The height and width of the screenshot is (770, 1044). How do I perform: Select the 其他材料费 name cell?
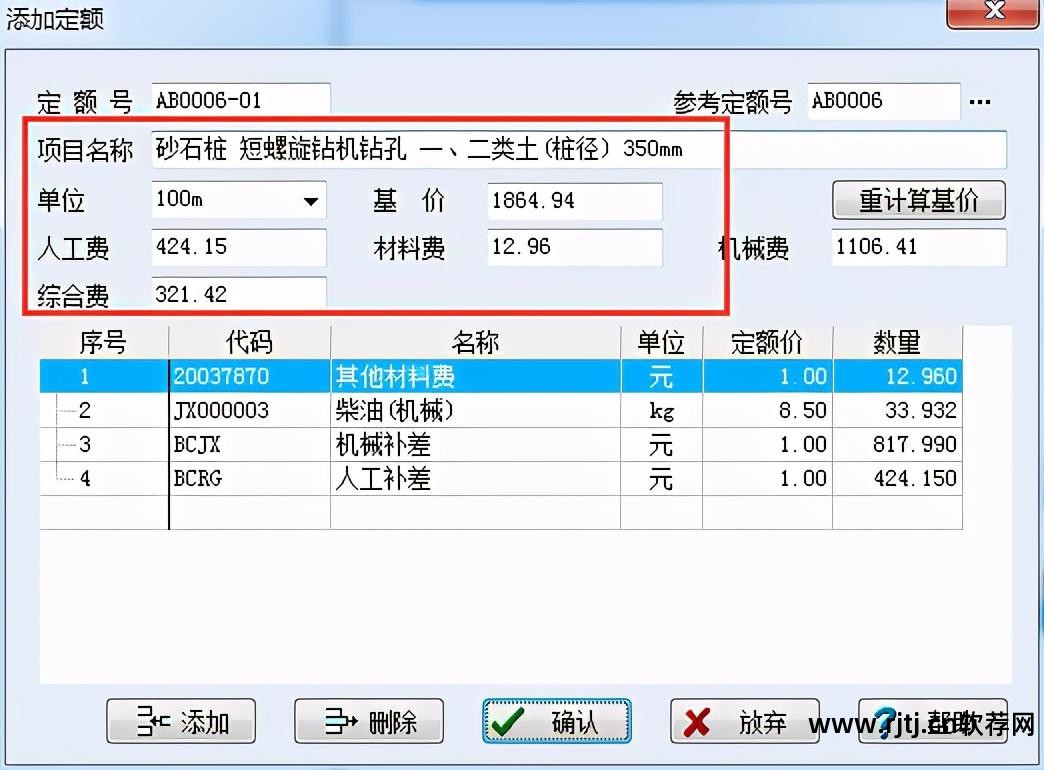click(x=475, y=376)
